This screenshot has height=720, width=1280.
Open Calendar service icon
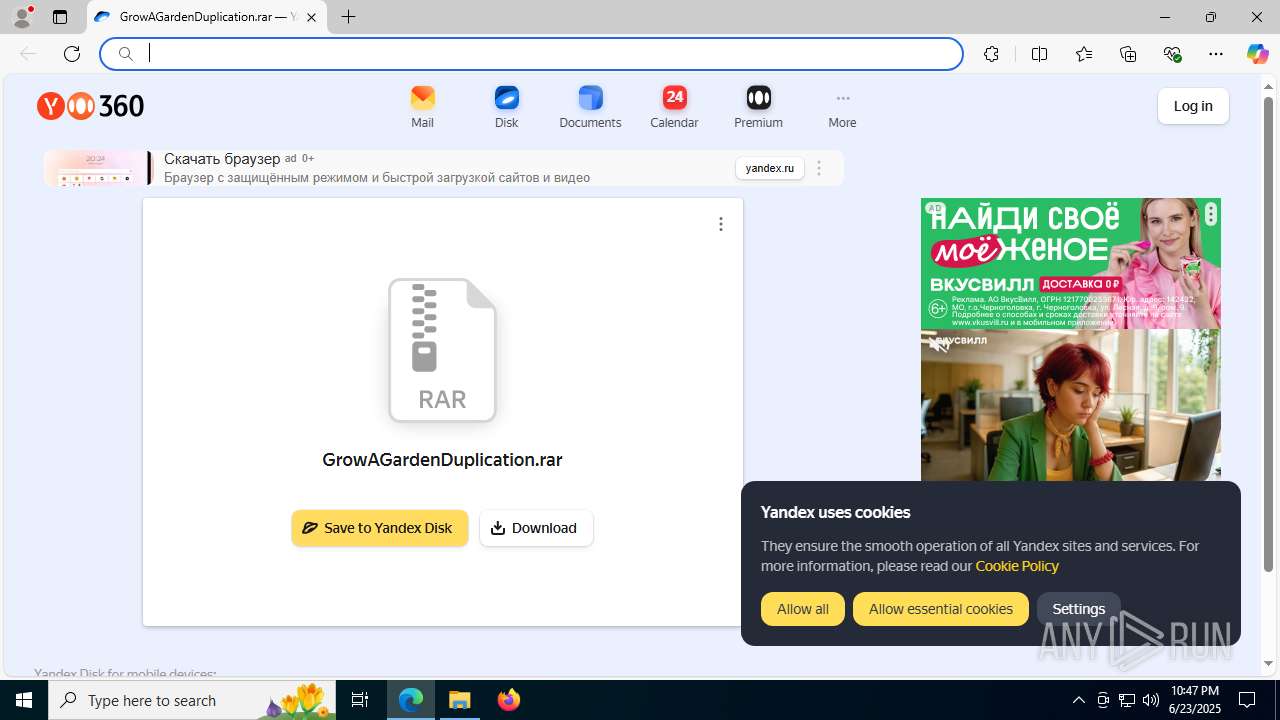[x=674, y=98]
